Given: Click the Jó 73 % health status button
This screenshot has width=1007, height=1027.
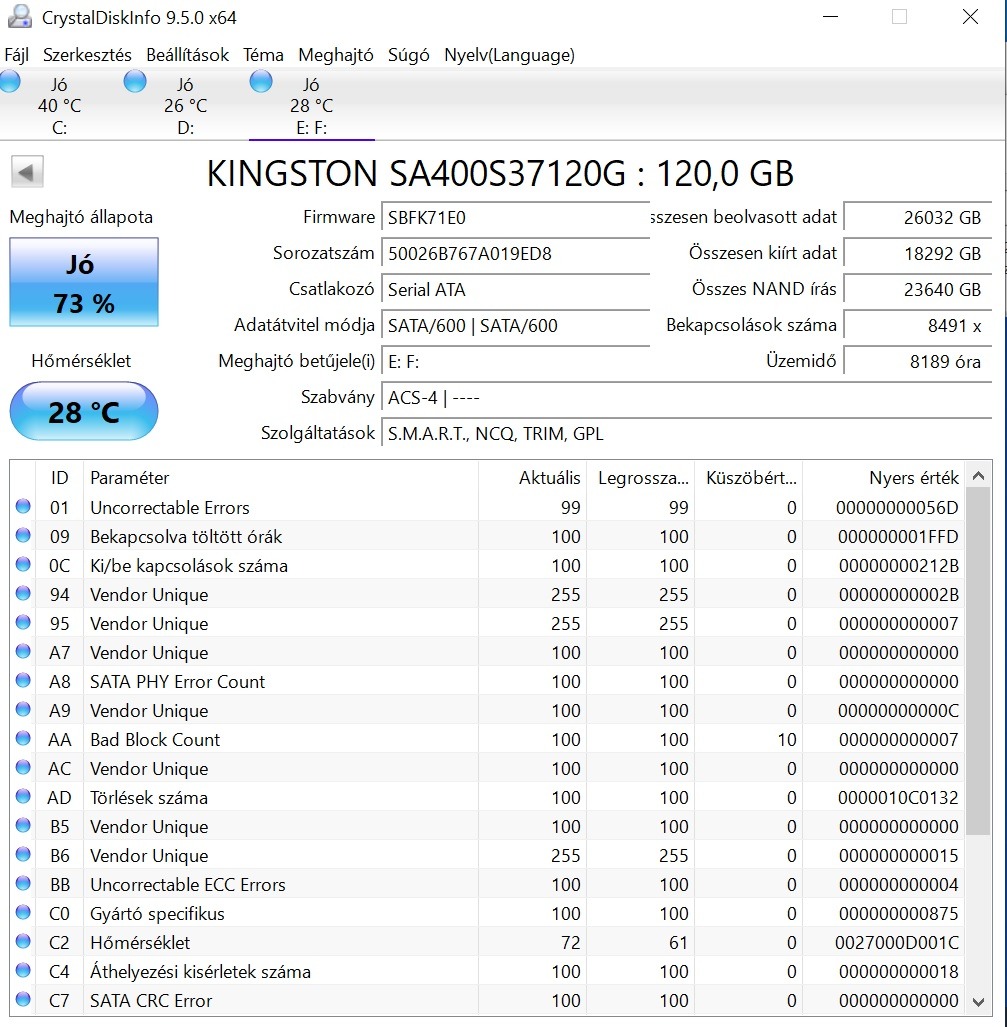Looking at the screenshot, I should click(x=84, y=282).
